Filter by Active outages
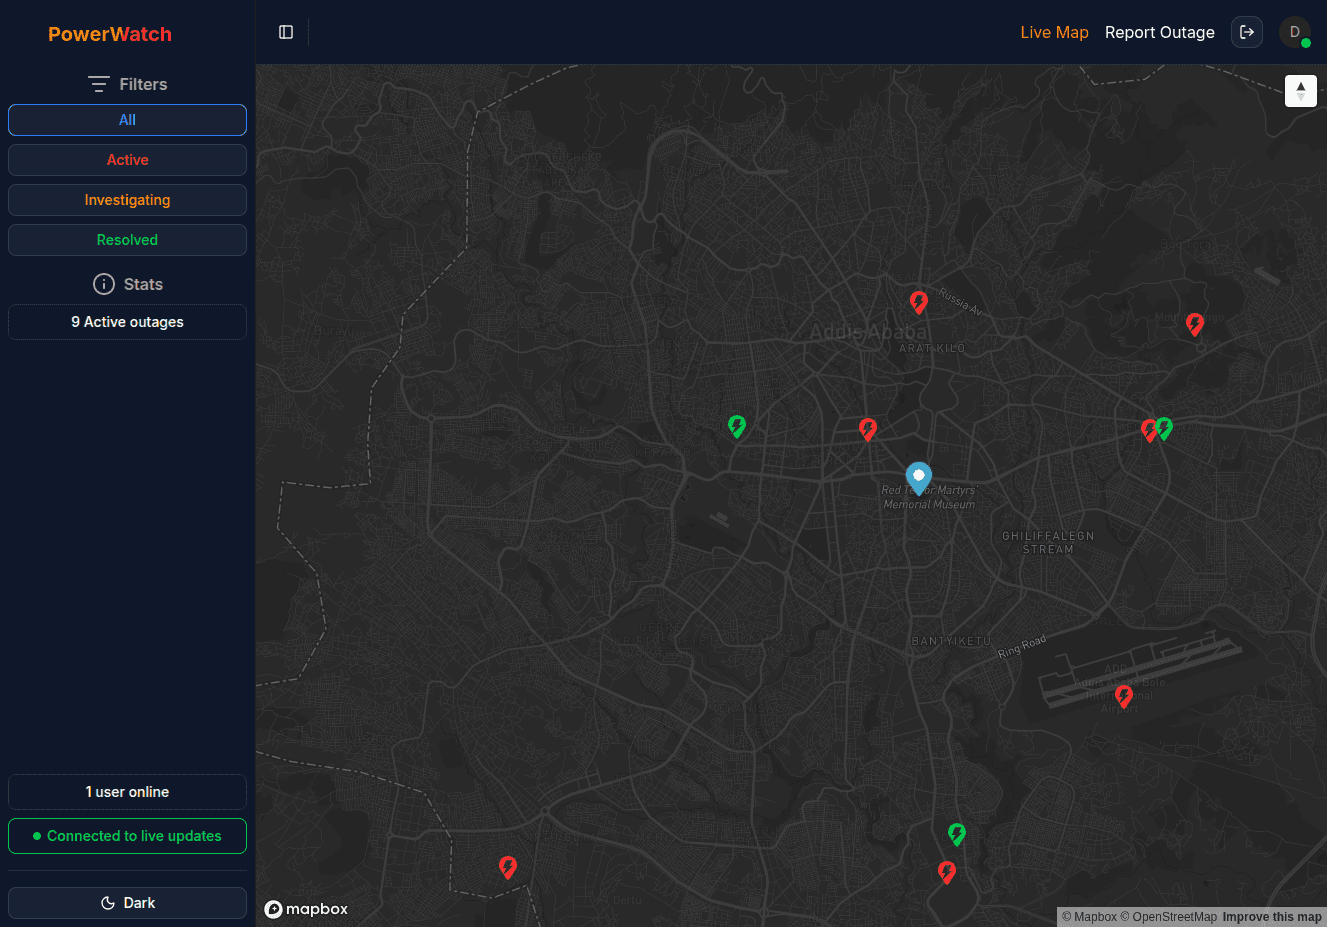 pos(127,160)
